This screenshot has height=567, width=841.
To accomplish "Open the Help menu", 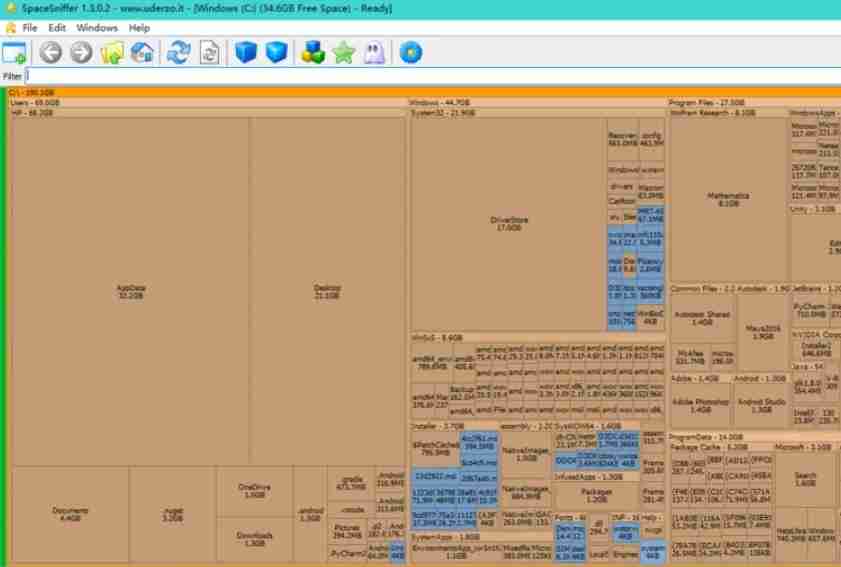I will (139, 28).
